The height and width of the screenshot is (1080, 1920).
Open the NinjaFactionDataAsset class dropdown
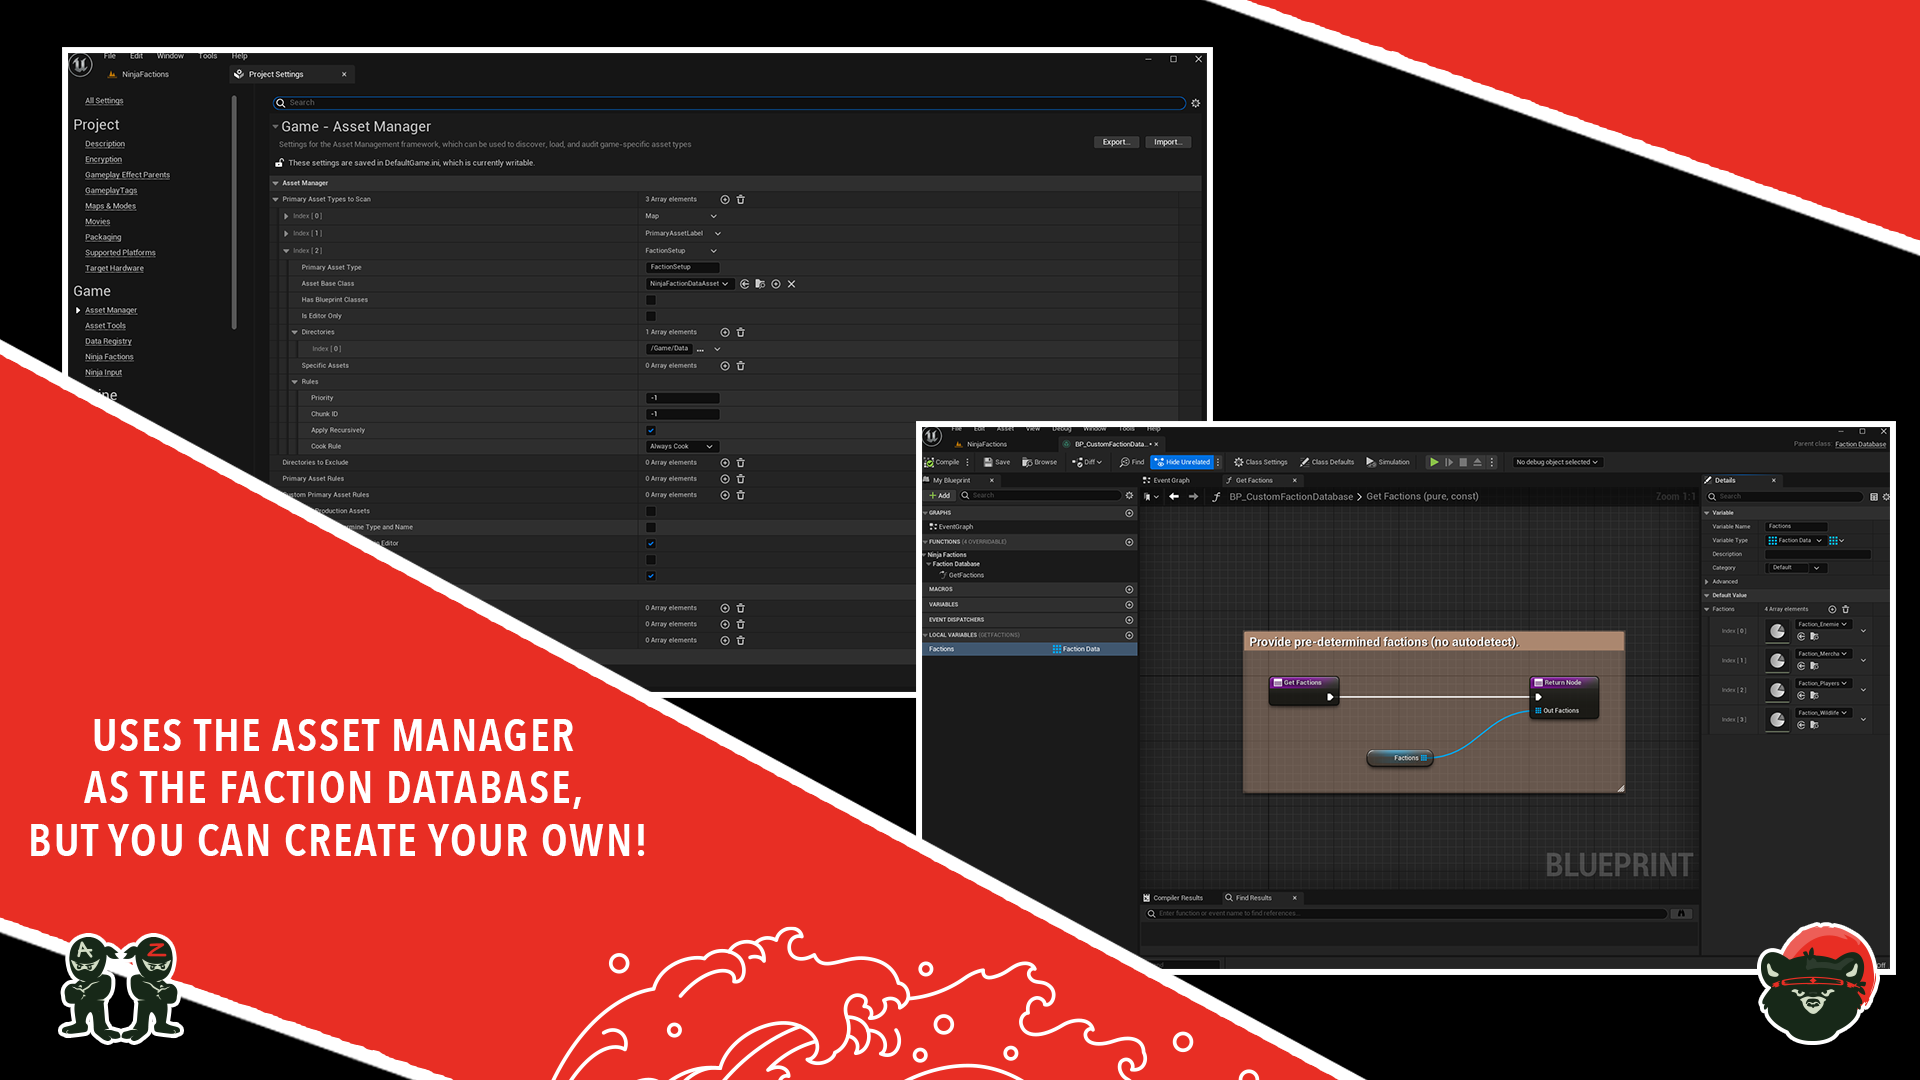click(689, 284)
